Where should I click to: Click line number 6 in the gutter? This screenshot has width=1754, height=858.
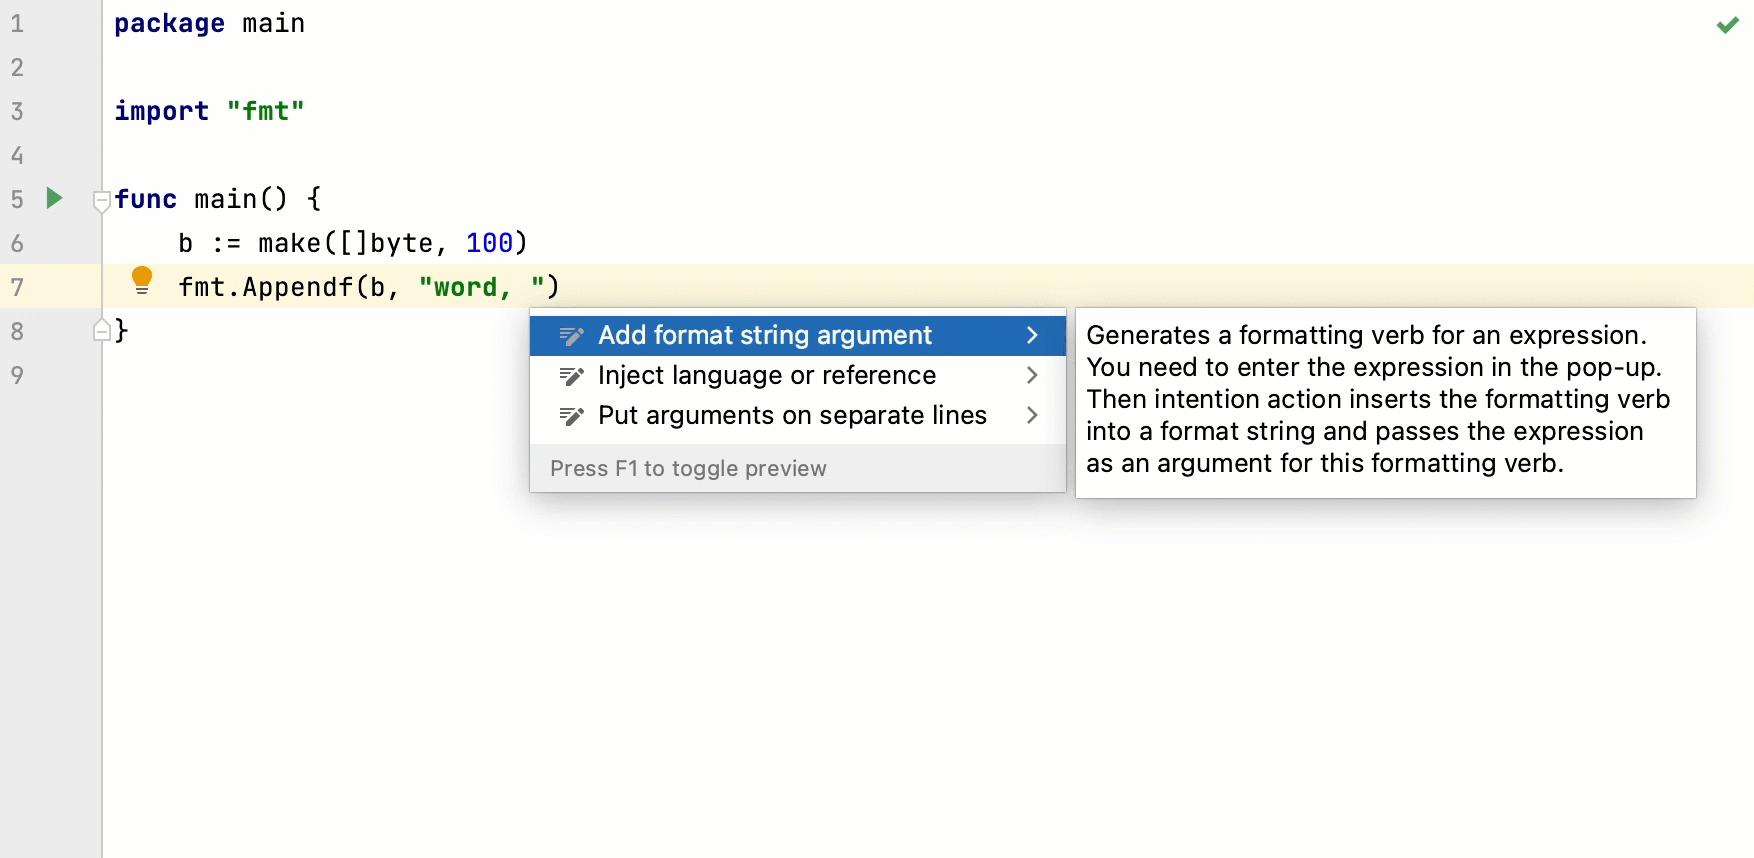17,243
